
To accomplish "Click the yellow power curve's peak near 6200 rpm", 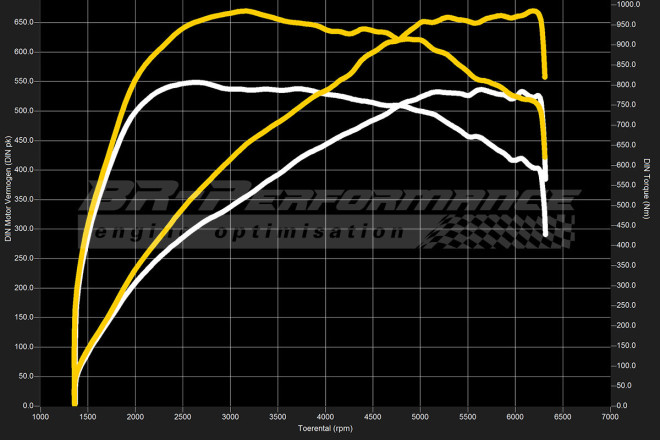I will pyautogui.click(x=533, y=12).
